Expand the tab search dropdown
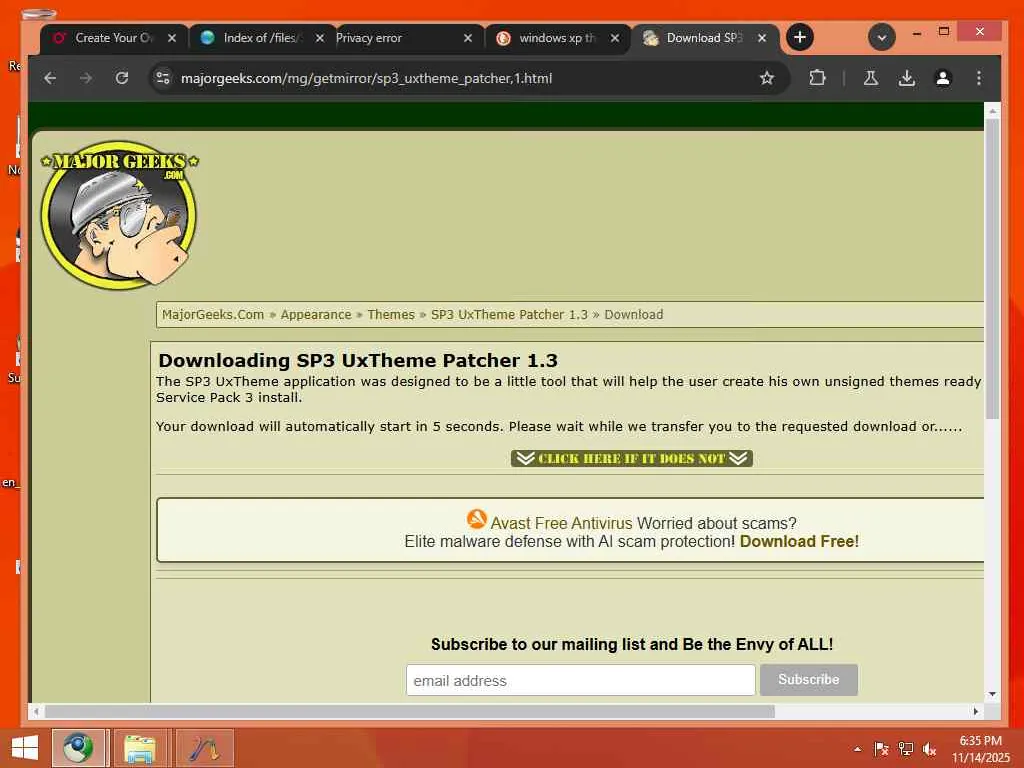Viewport: 1024px width, 768px height. click(882, 37)
